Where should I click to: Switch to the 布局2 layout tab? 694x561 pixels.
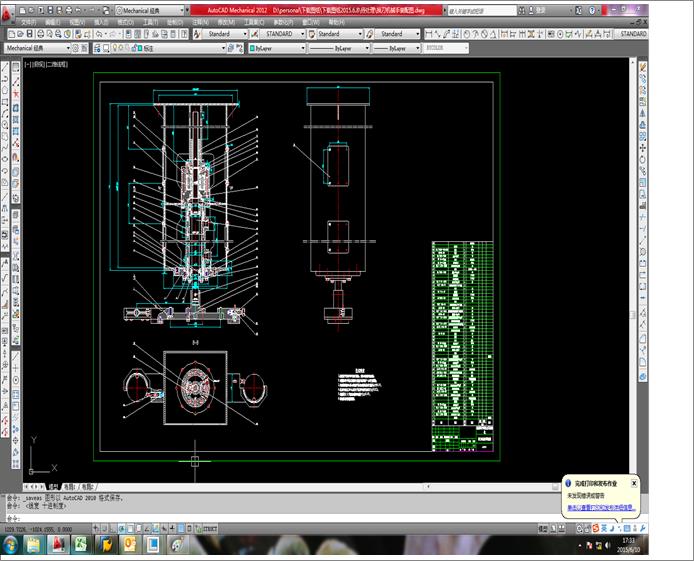coord(88,487)
